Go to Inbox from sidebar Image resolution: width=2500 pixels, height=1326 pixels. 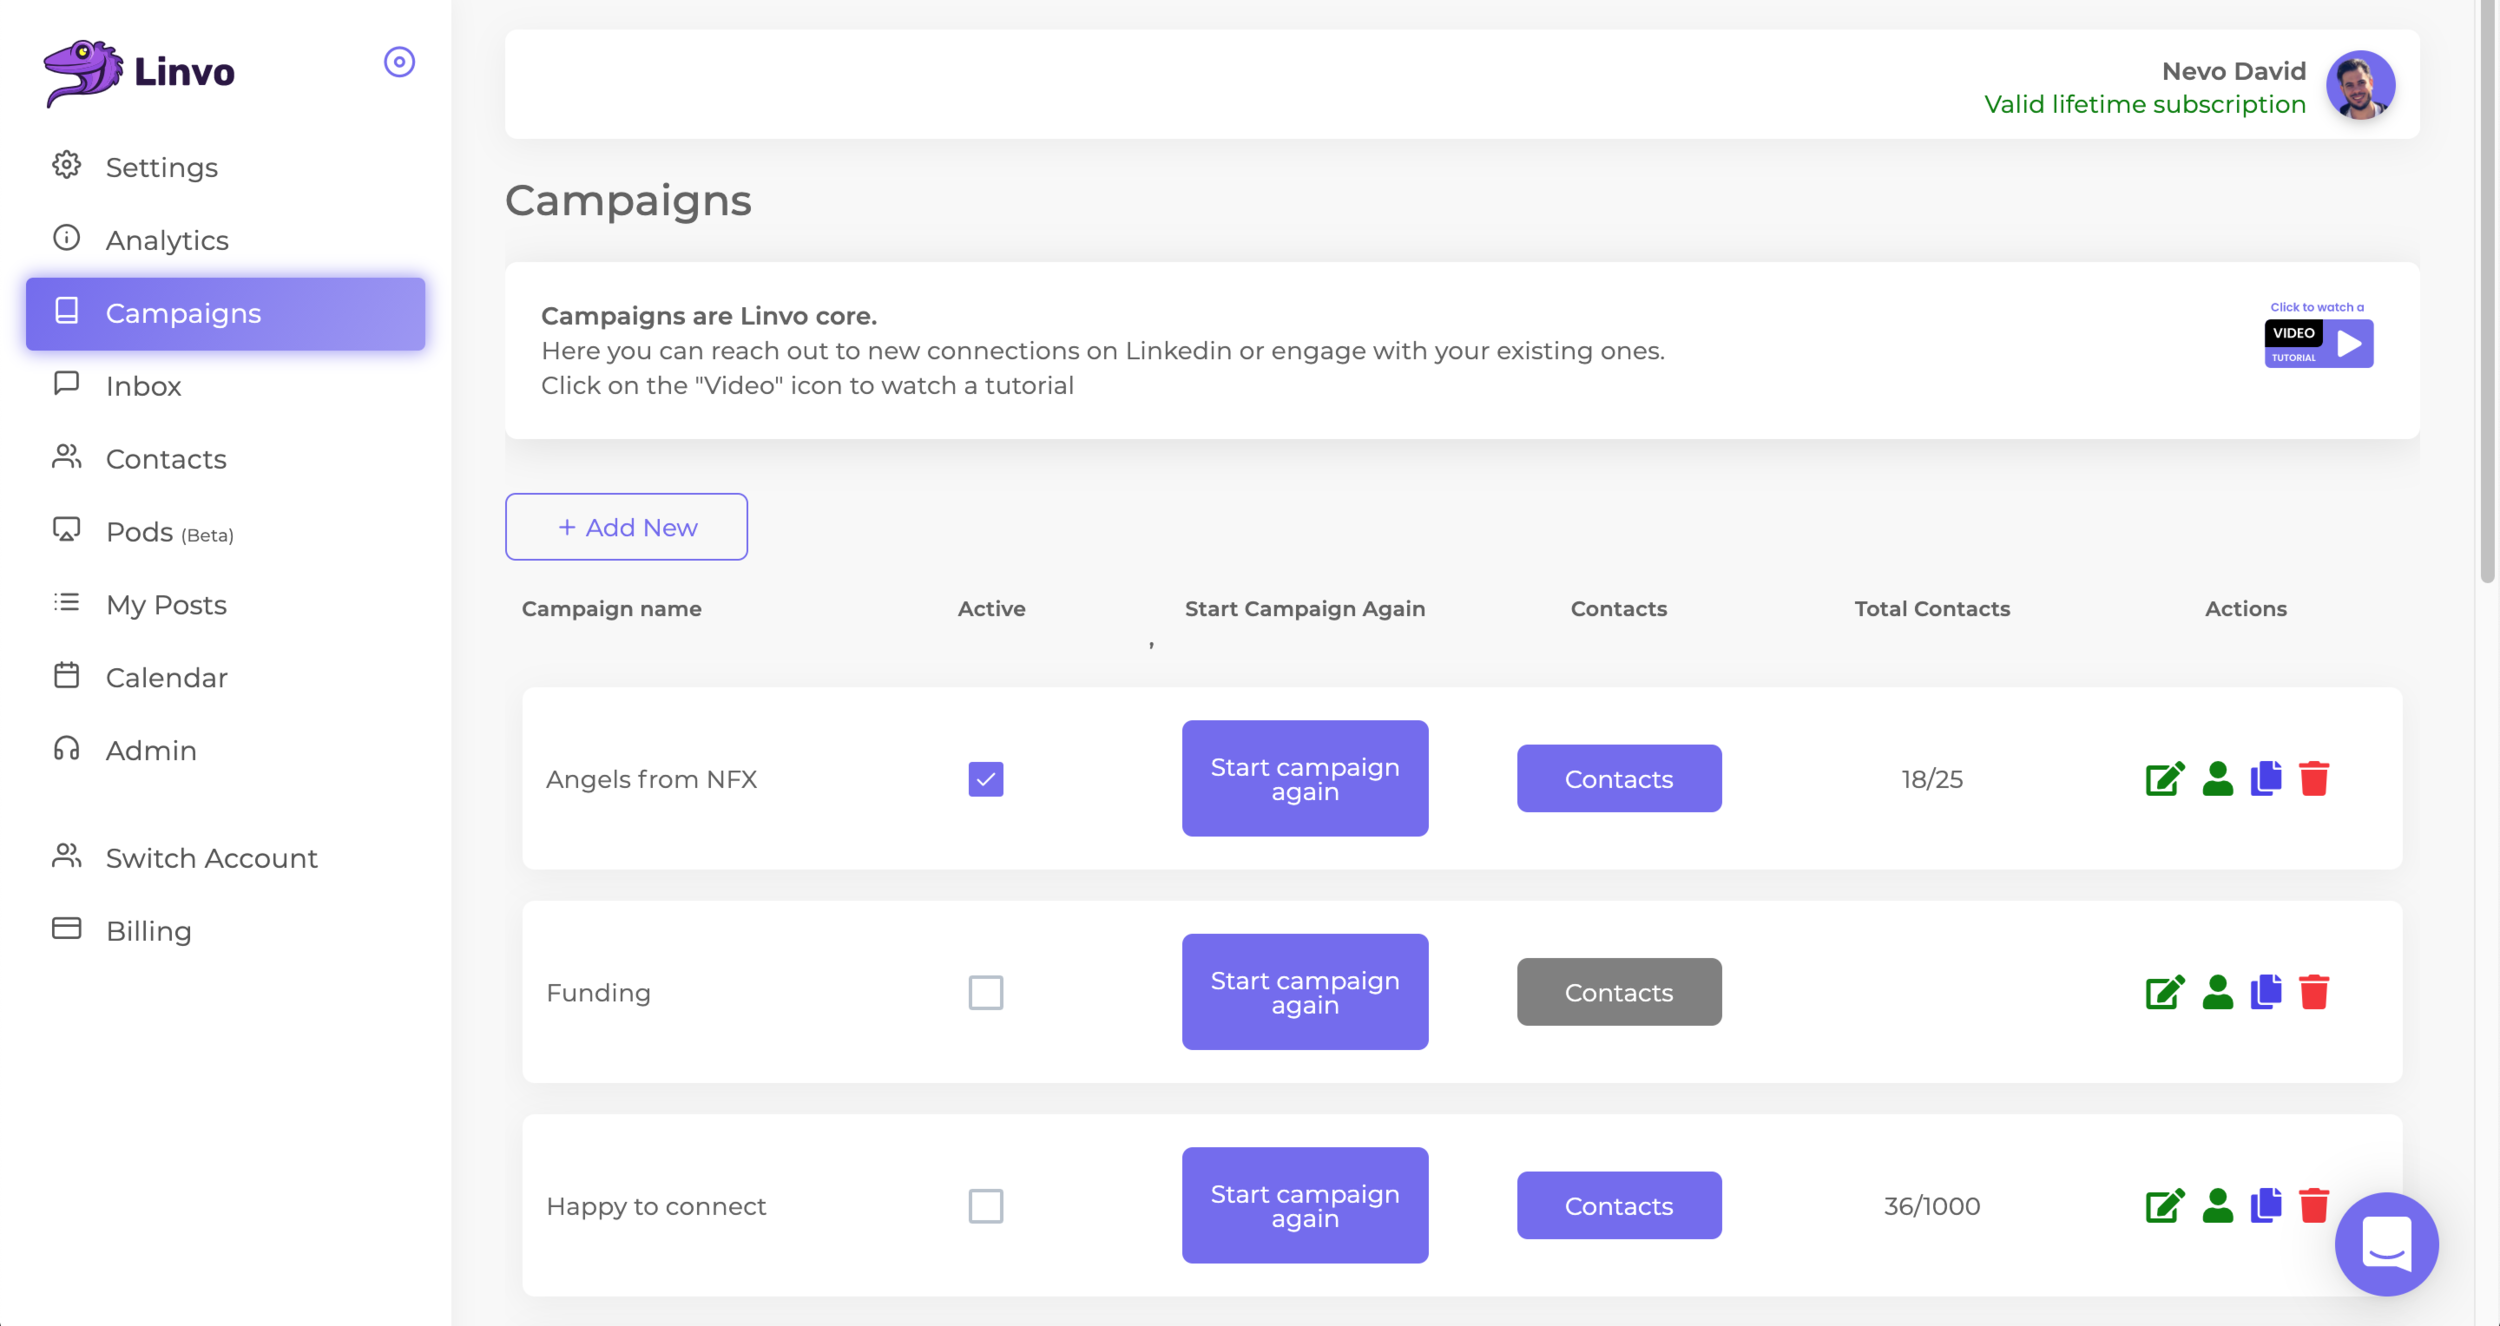143,386
